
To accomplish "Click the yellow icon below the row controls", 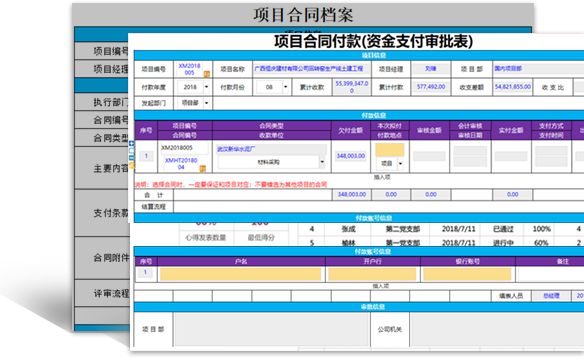I will click(131, 165).
